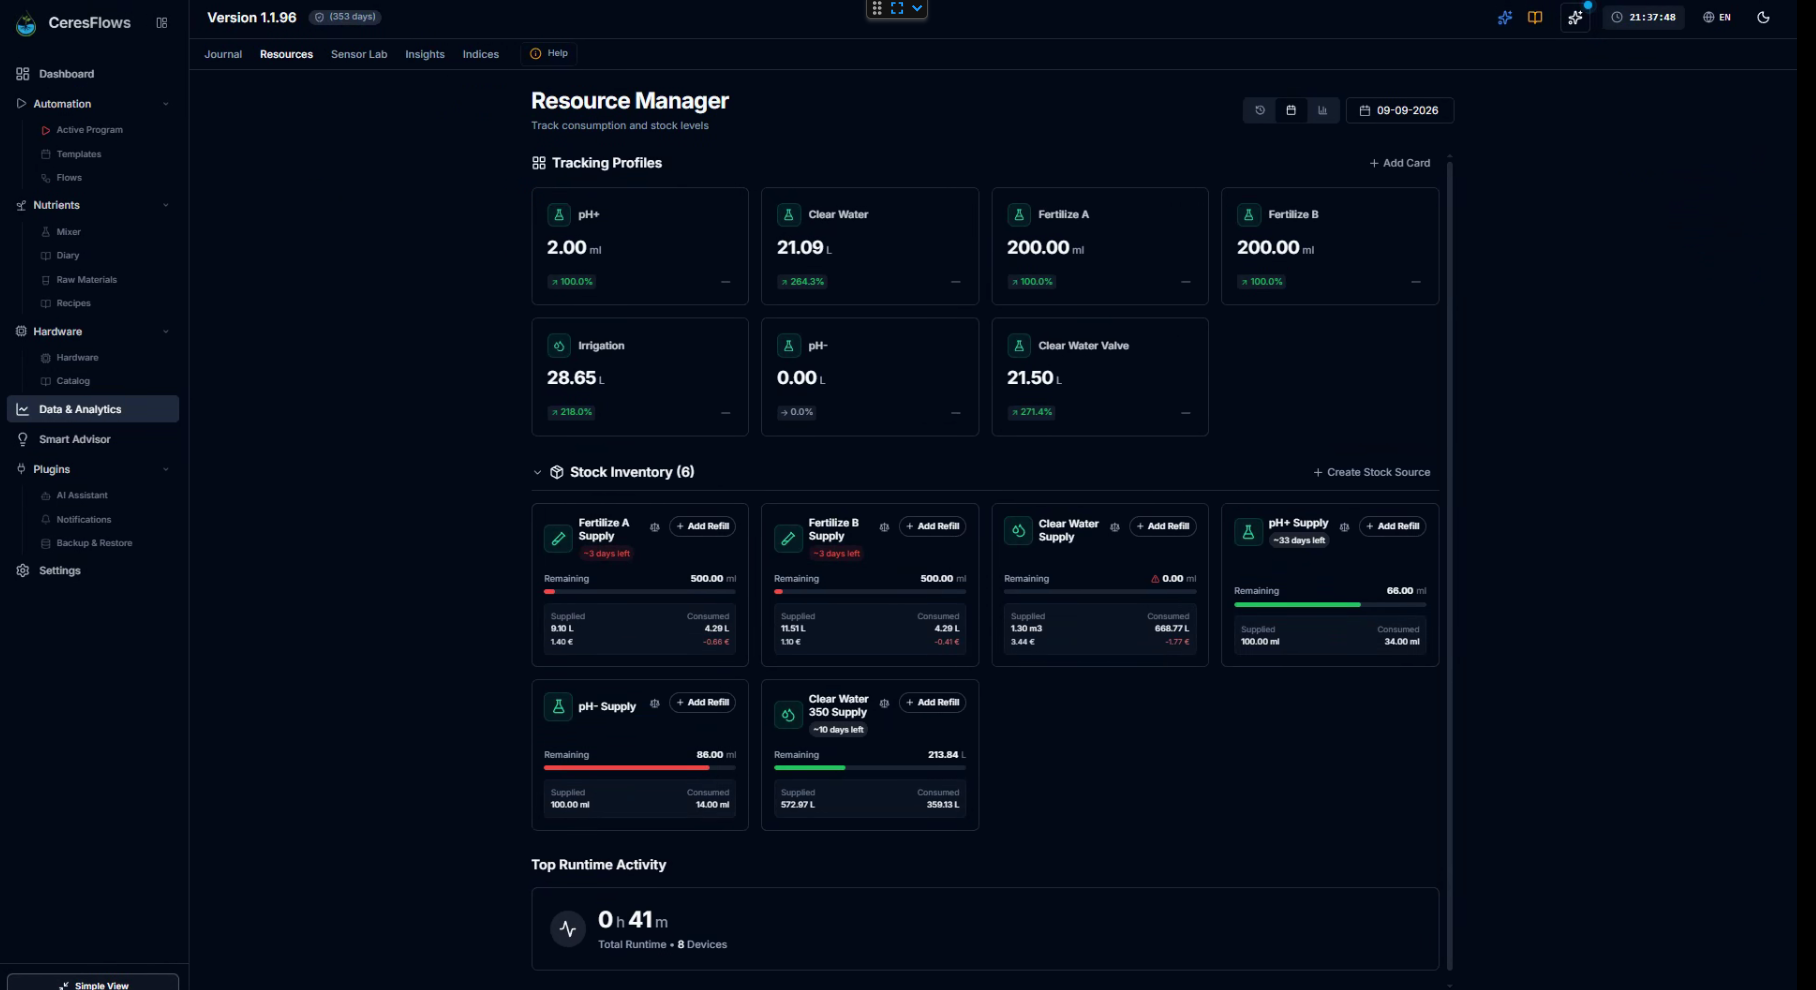Click the dark mode moon icon
This screenshot has height=990, width=1816.
[1763, 17]
